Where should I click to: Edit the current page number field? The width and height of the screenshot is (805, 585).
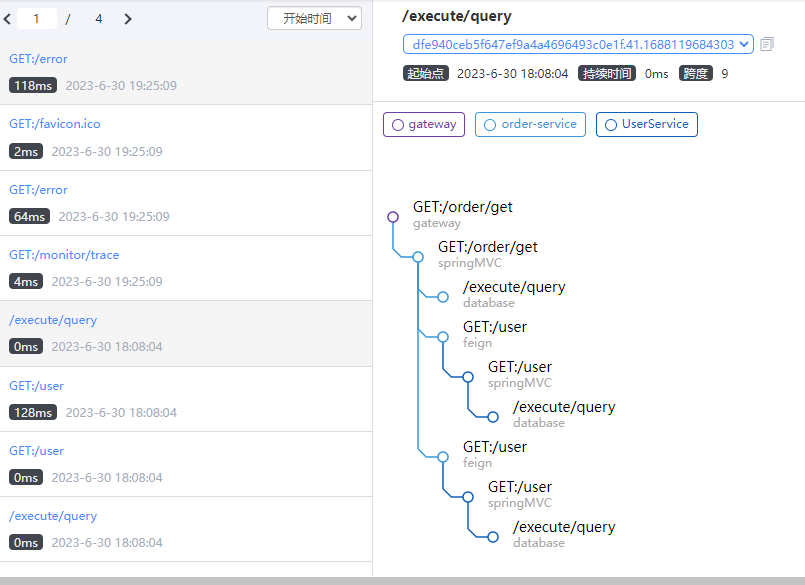37,18
